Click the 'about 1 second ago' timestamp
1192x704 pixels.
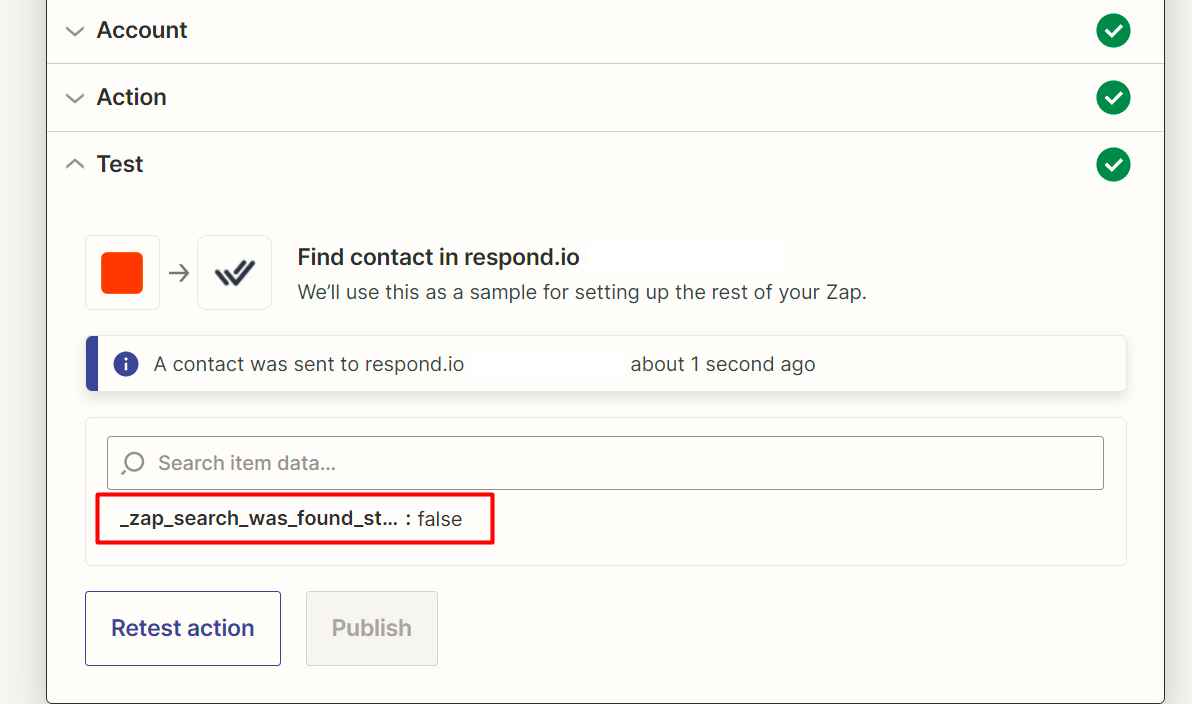723,364
